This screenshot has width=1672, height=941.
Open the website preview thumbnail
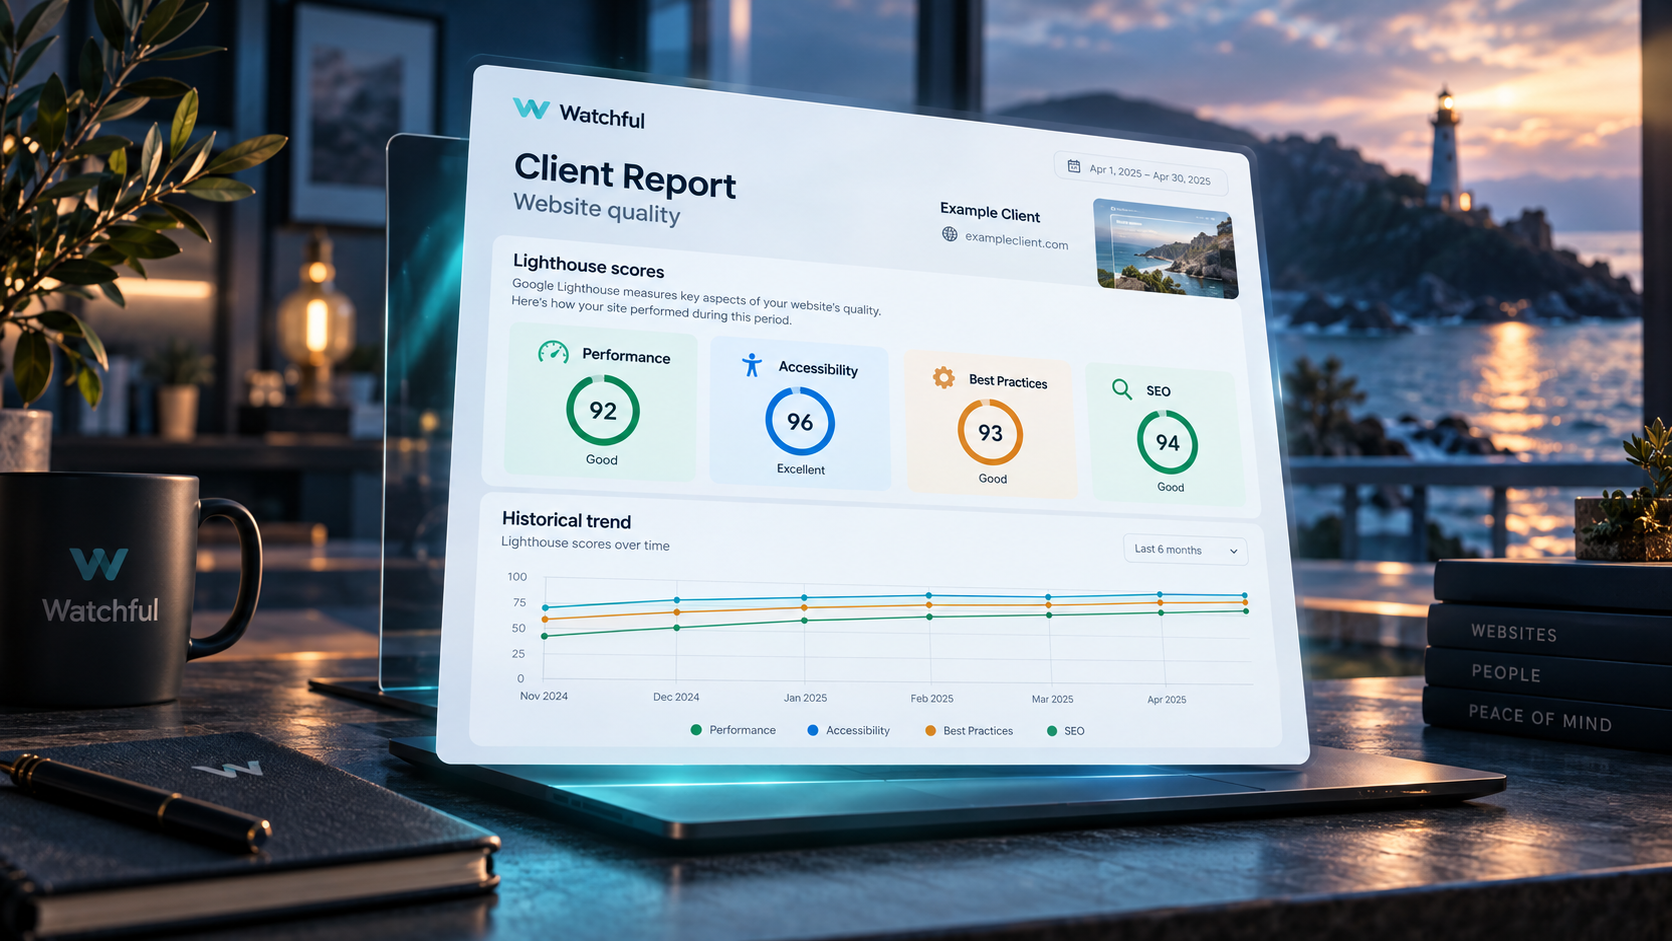[1166, 248]
